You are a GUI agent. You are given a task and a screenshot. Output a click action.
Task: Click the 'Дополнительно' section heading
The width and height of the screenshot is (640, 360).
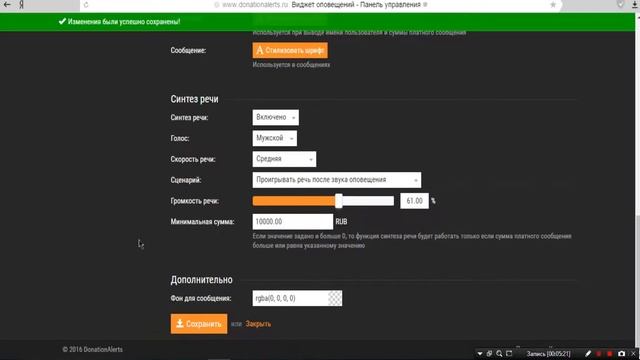point(202,280)
